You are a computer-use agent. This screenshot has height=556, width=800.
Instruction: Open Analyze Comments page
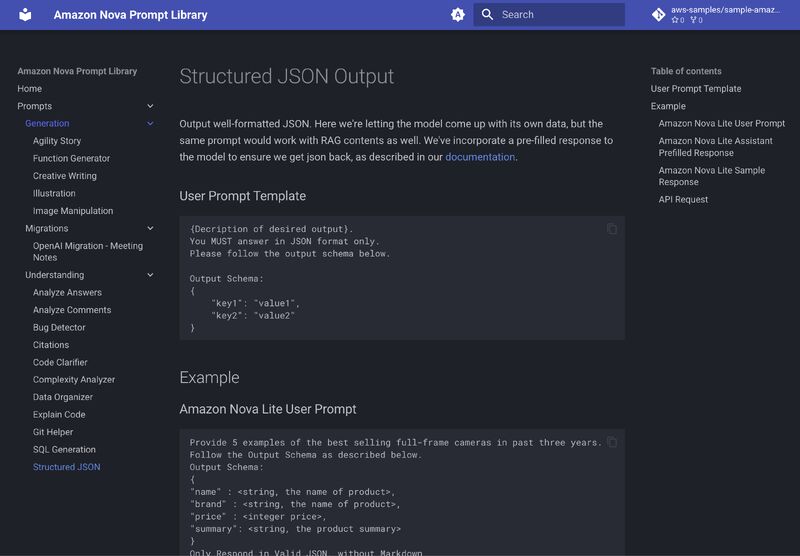(x=72, y=310)
